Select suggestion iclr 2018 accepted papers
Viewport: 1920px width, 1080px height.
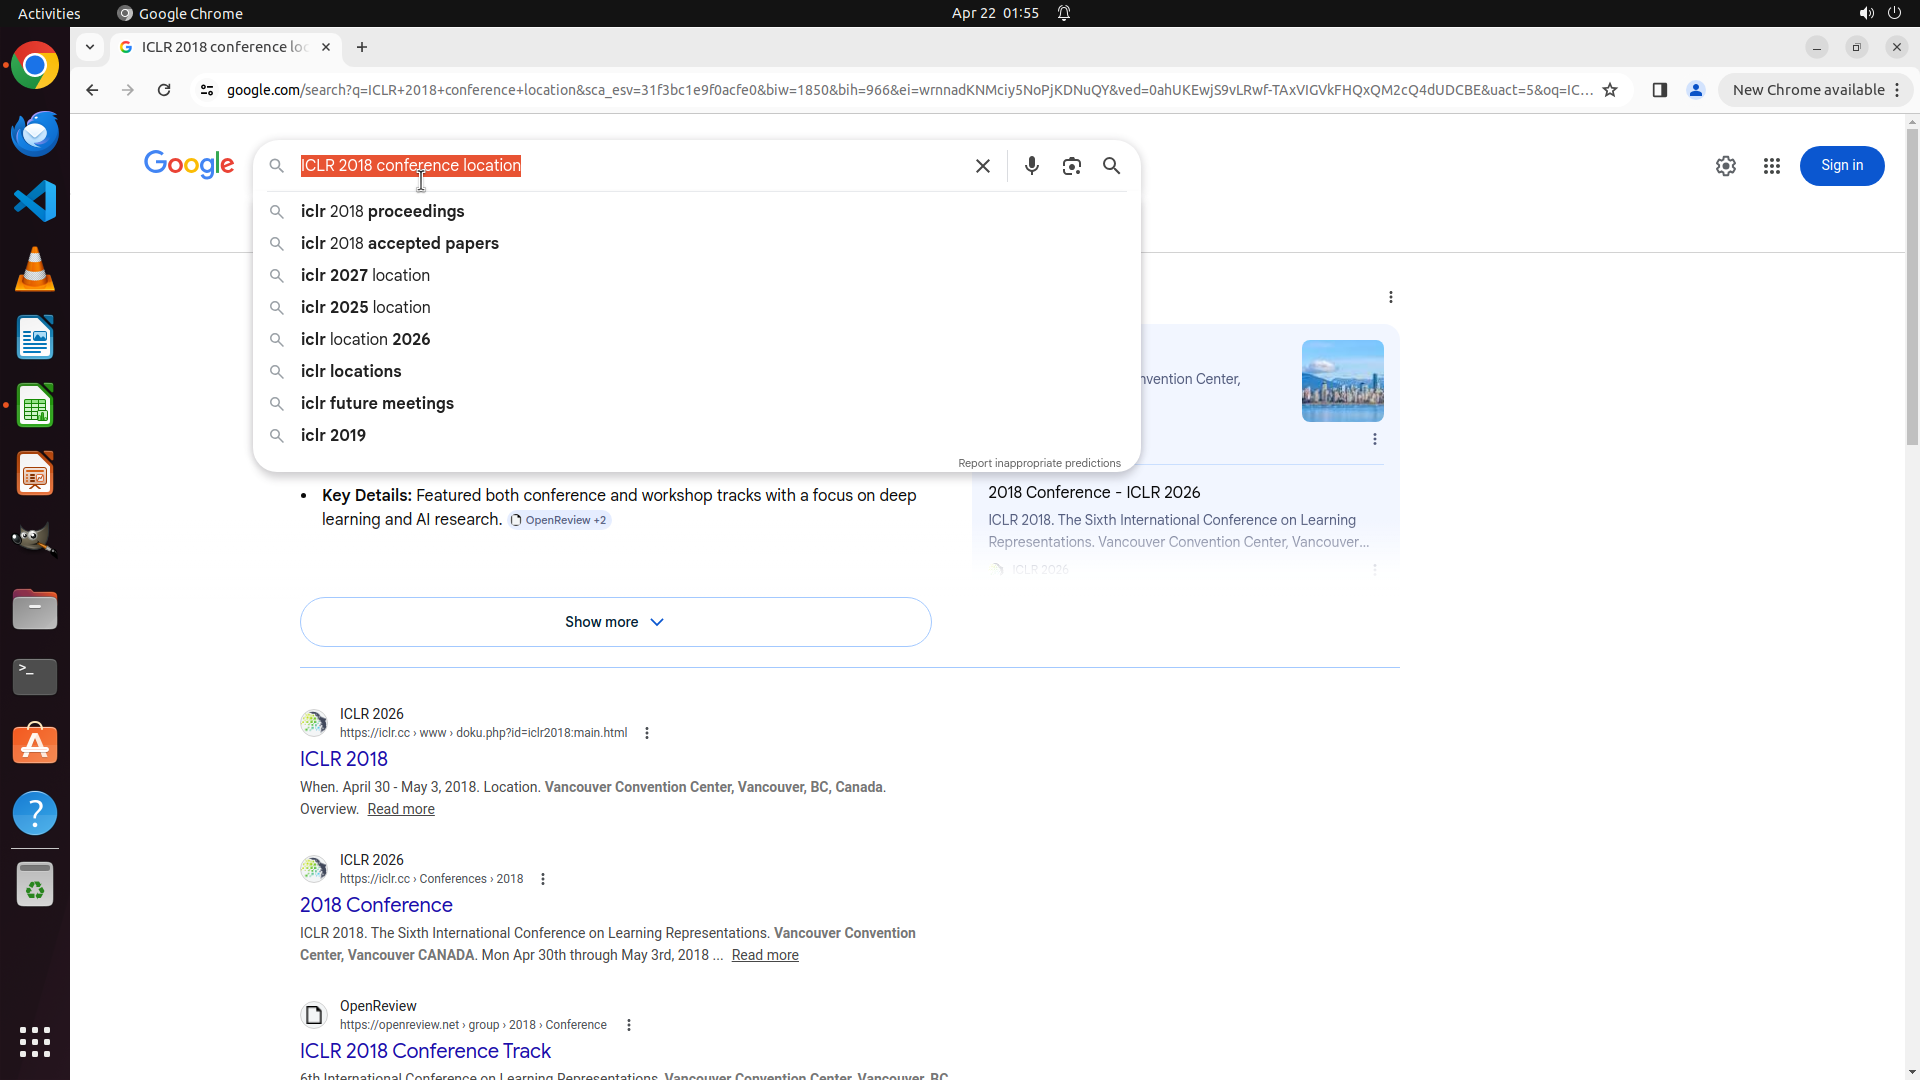pos(399,243)
